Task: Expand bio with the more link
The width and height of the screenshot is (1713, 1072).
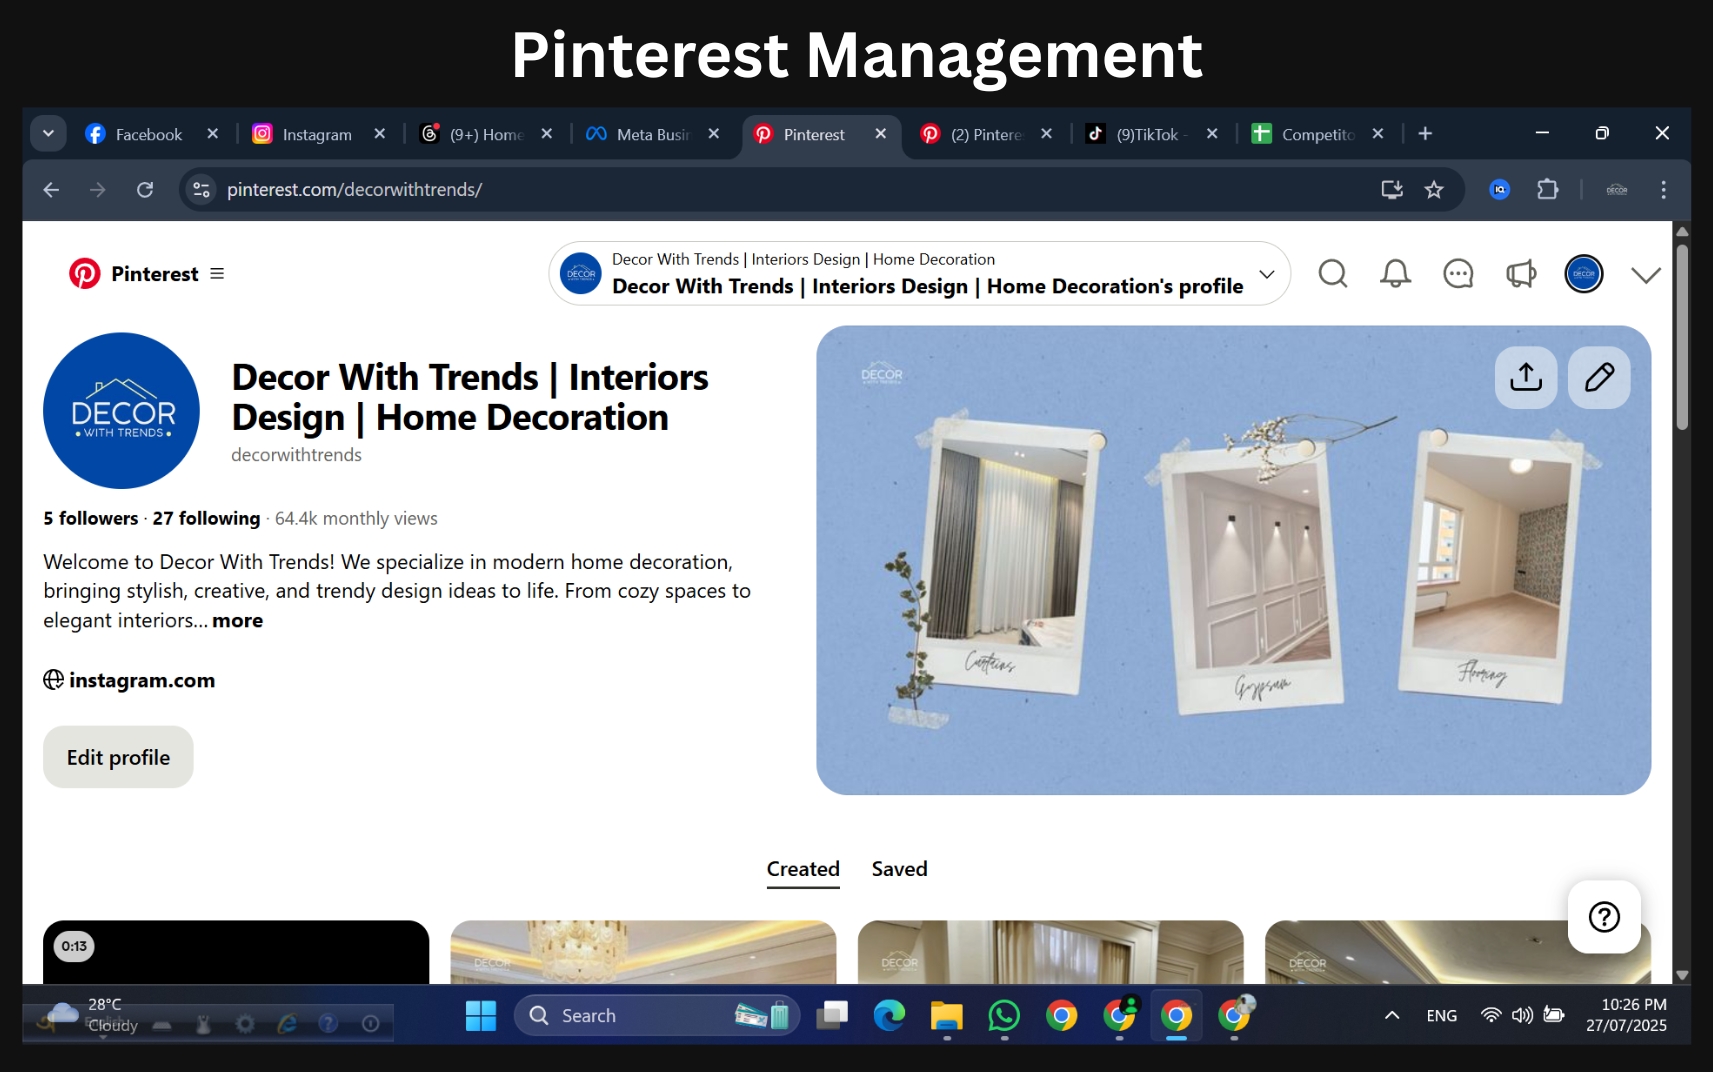Action: coord(237,620)
